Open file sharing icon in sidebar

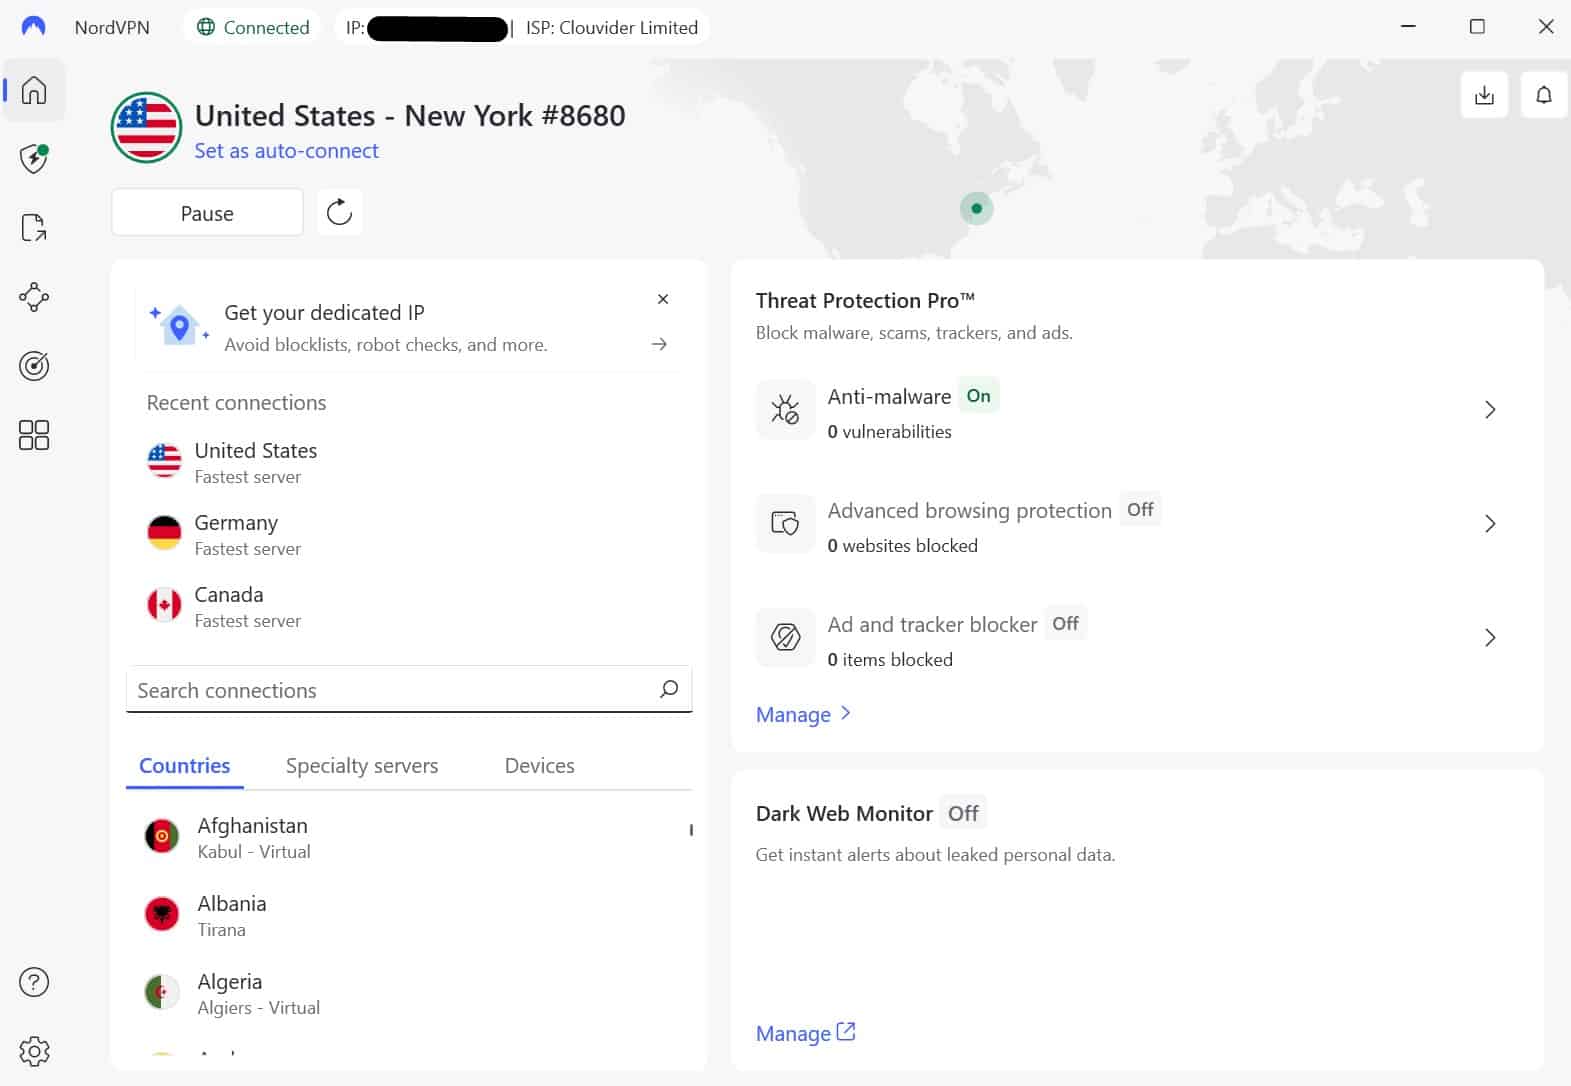pyautogui.click(x=34, y=228)
